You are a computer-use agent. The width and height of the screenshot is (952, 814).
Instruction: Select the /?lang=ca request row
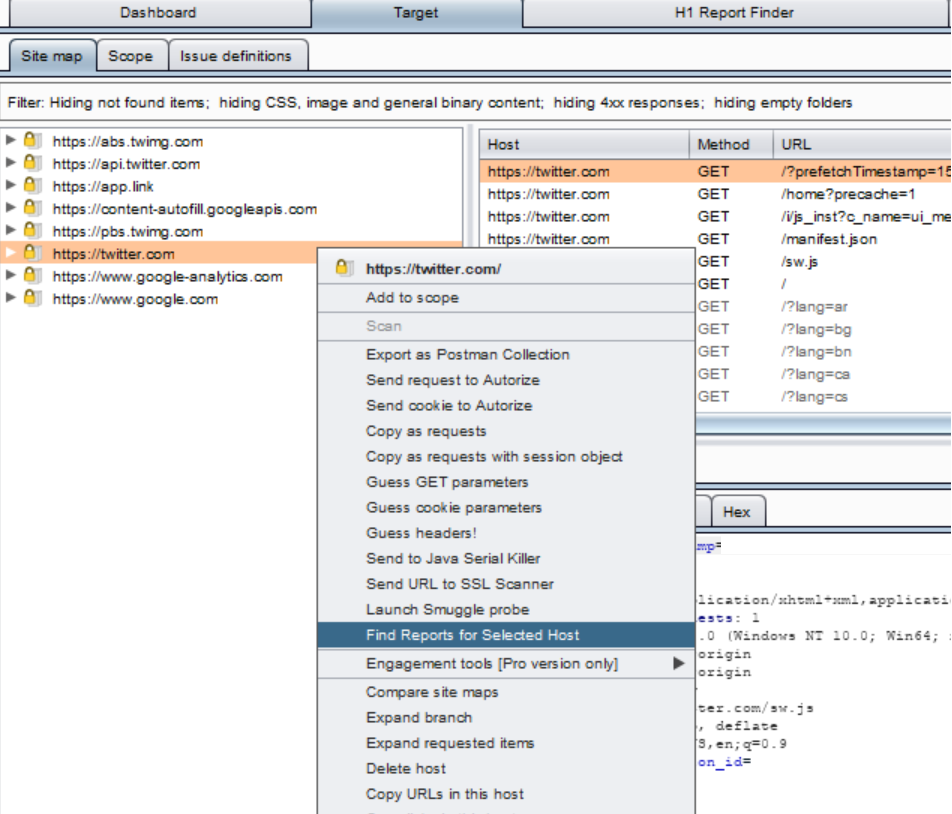pos(823,374)
